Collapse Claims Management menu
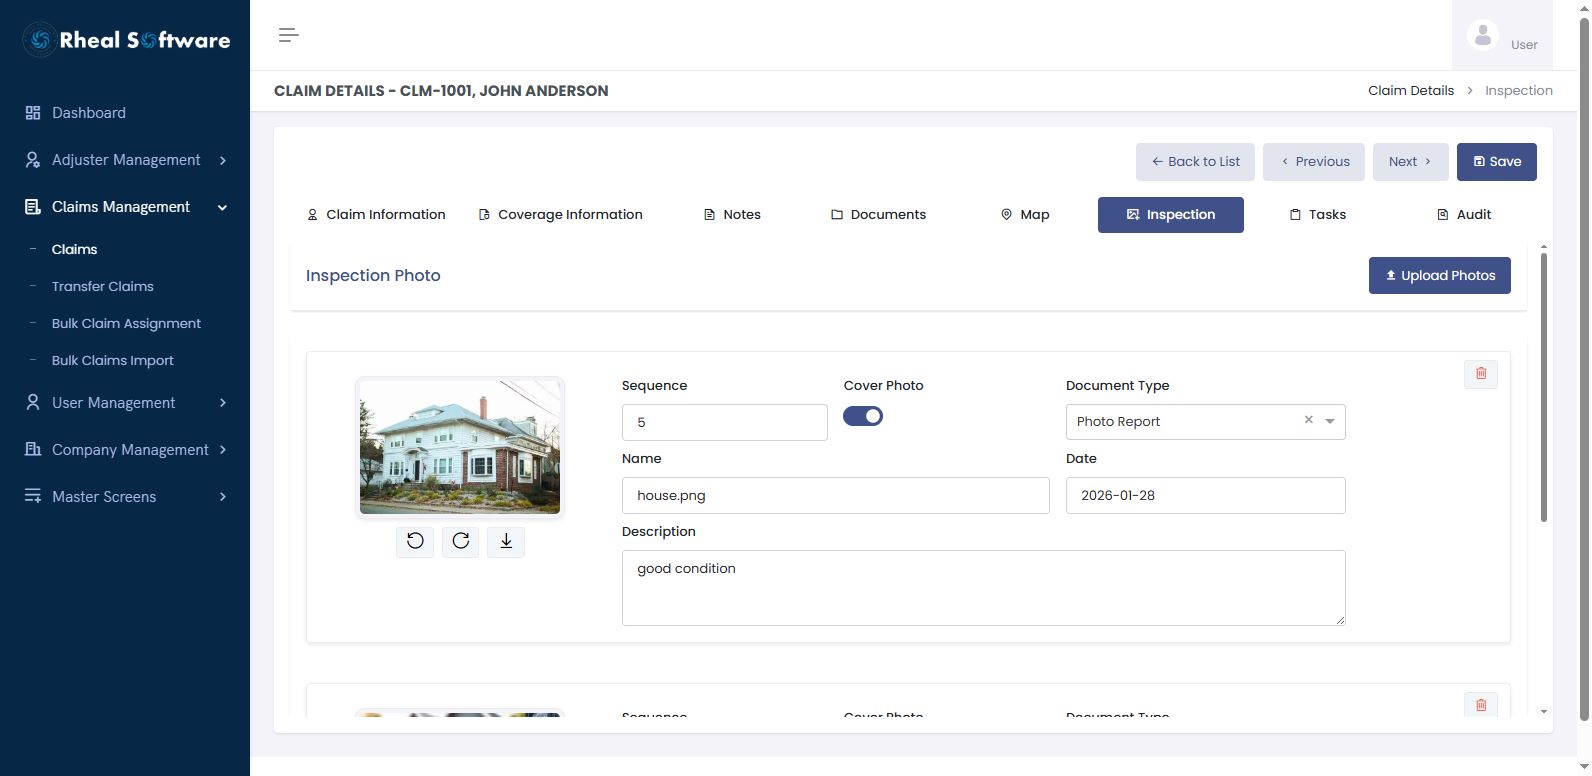The width and height of the screenshot is (1592, 776). 125,207
